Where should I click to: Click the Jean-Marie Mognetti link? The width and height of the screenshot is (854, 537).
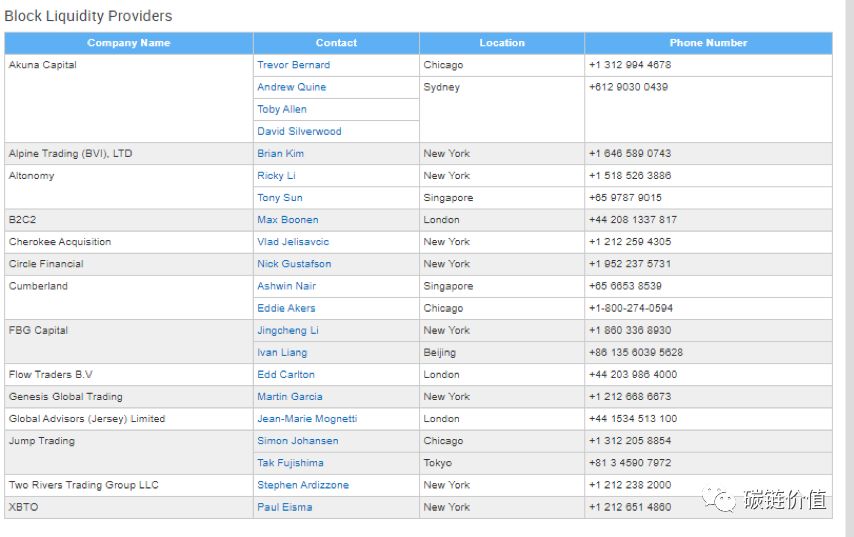(307, 419)
